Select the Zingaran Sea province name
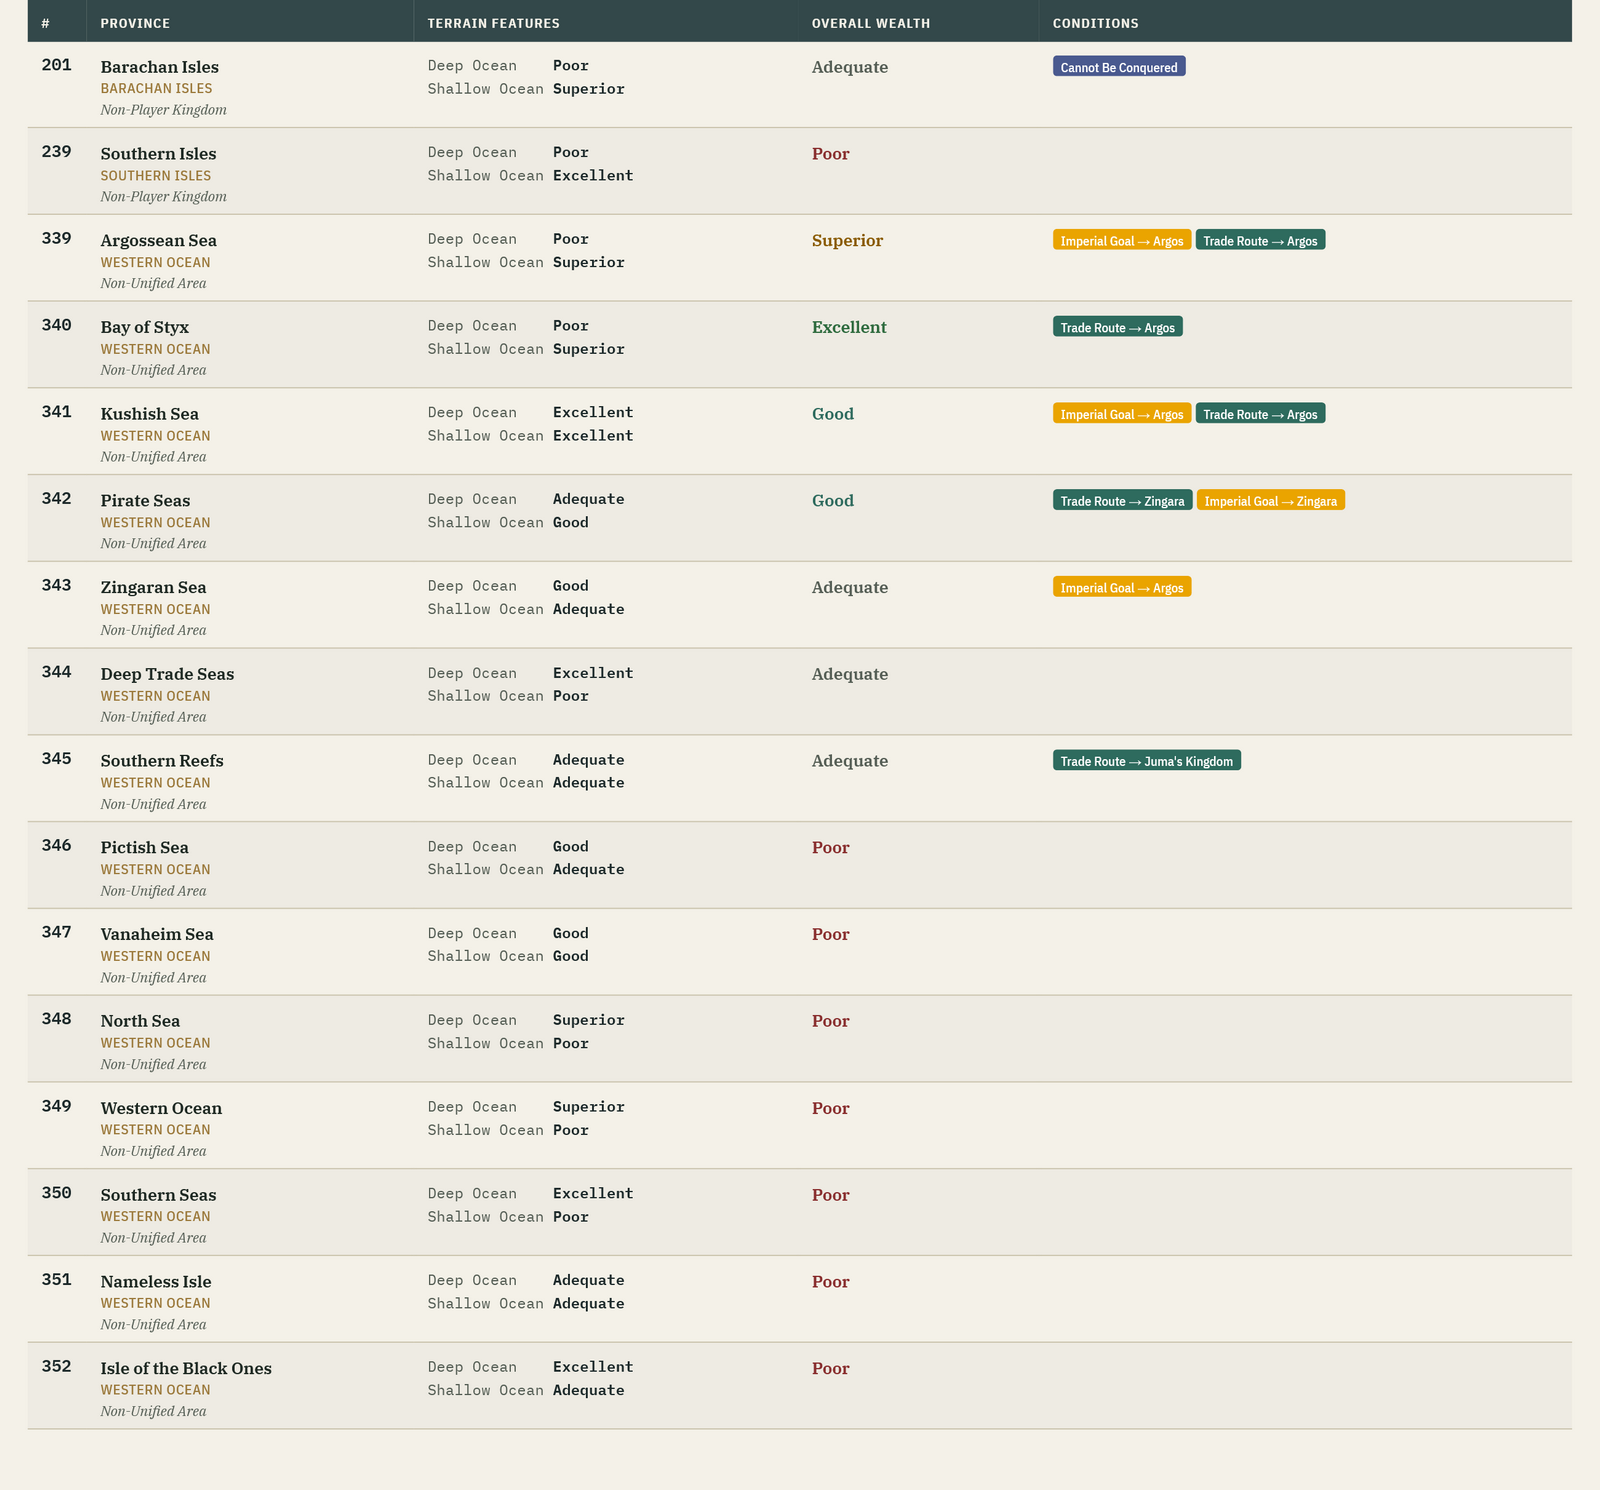Screen dimensions: 1600x1490 (x=154, y=588)
